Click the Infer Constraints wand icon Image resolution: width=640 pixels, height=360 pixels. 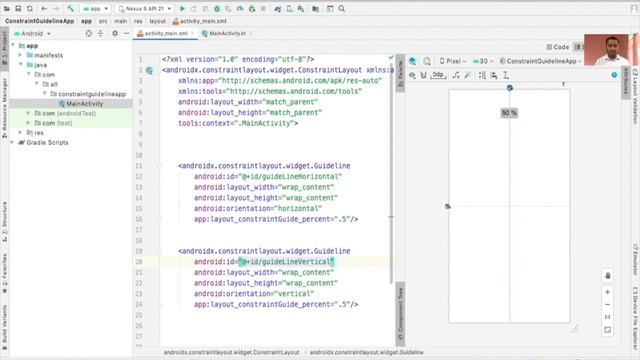tap(468, 76)
